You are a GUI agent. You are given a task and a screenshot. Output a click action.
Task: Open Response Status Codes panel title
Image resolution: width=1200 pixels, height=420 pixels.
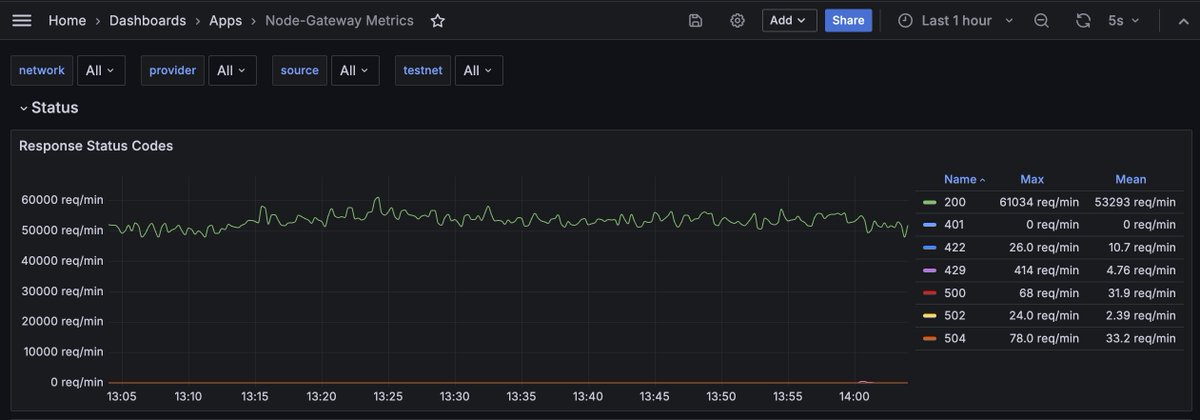coord(96,146)
